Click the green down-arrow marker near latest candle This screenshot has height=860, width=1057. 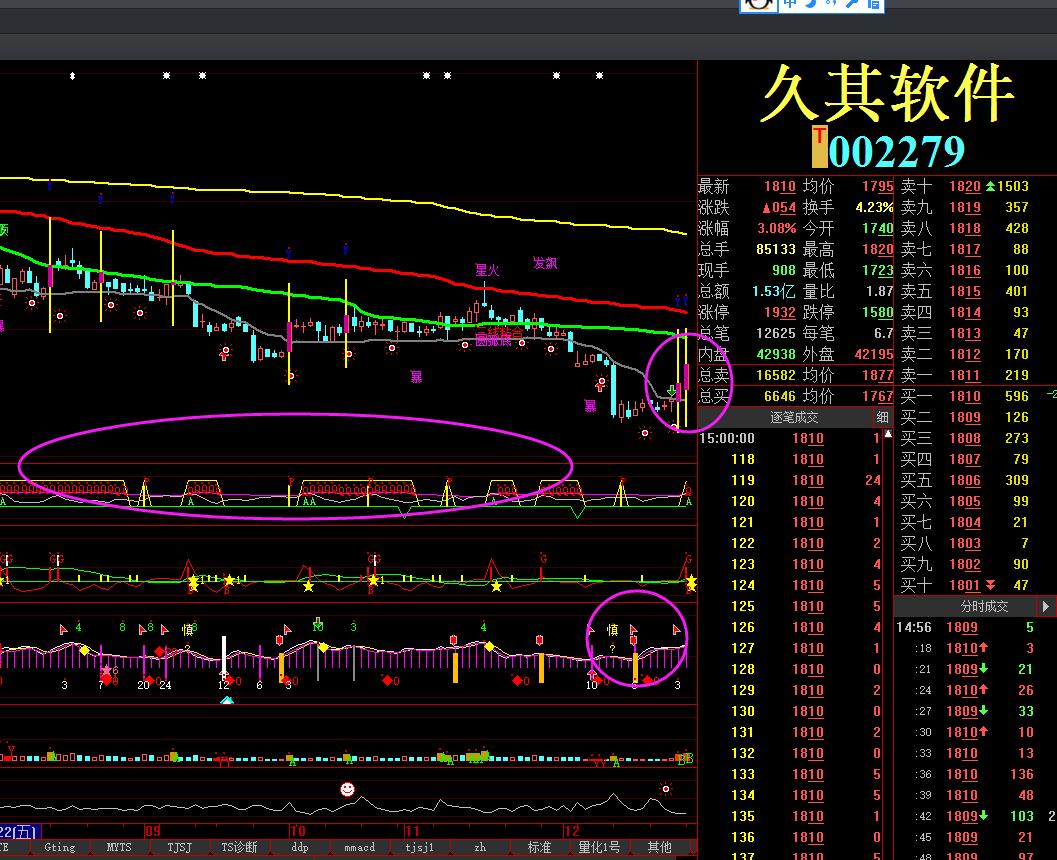coord(671,391)
